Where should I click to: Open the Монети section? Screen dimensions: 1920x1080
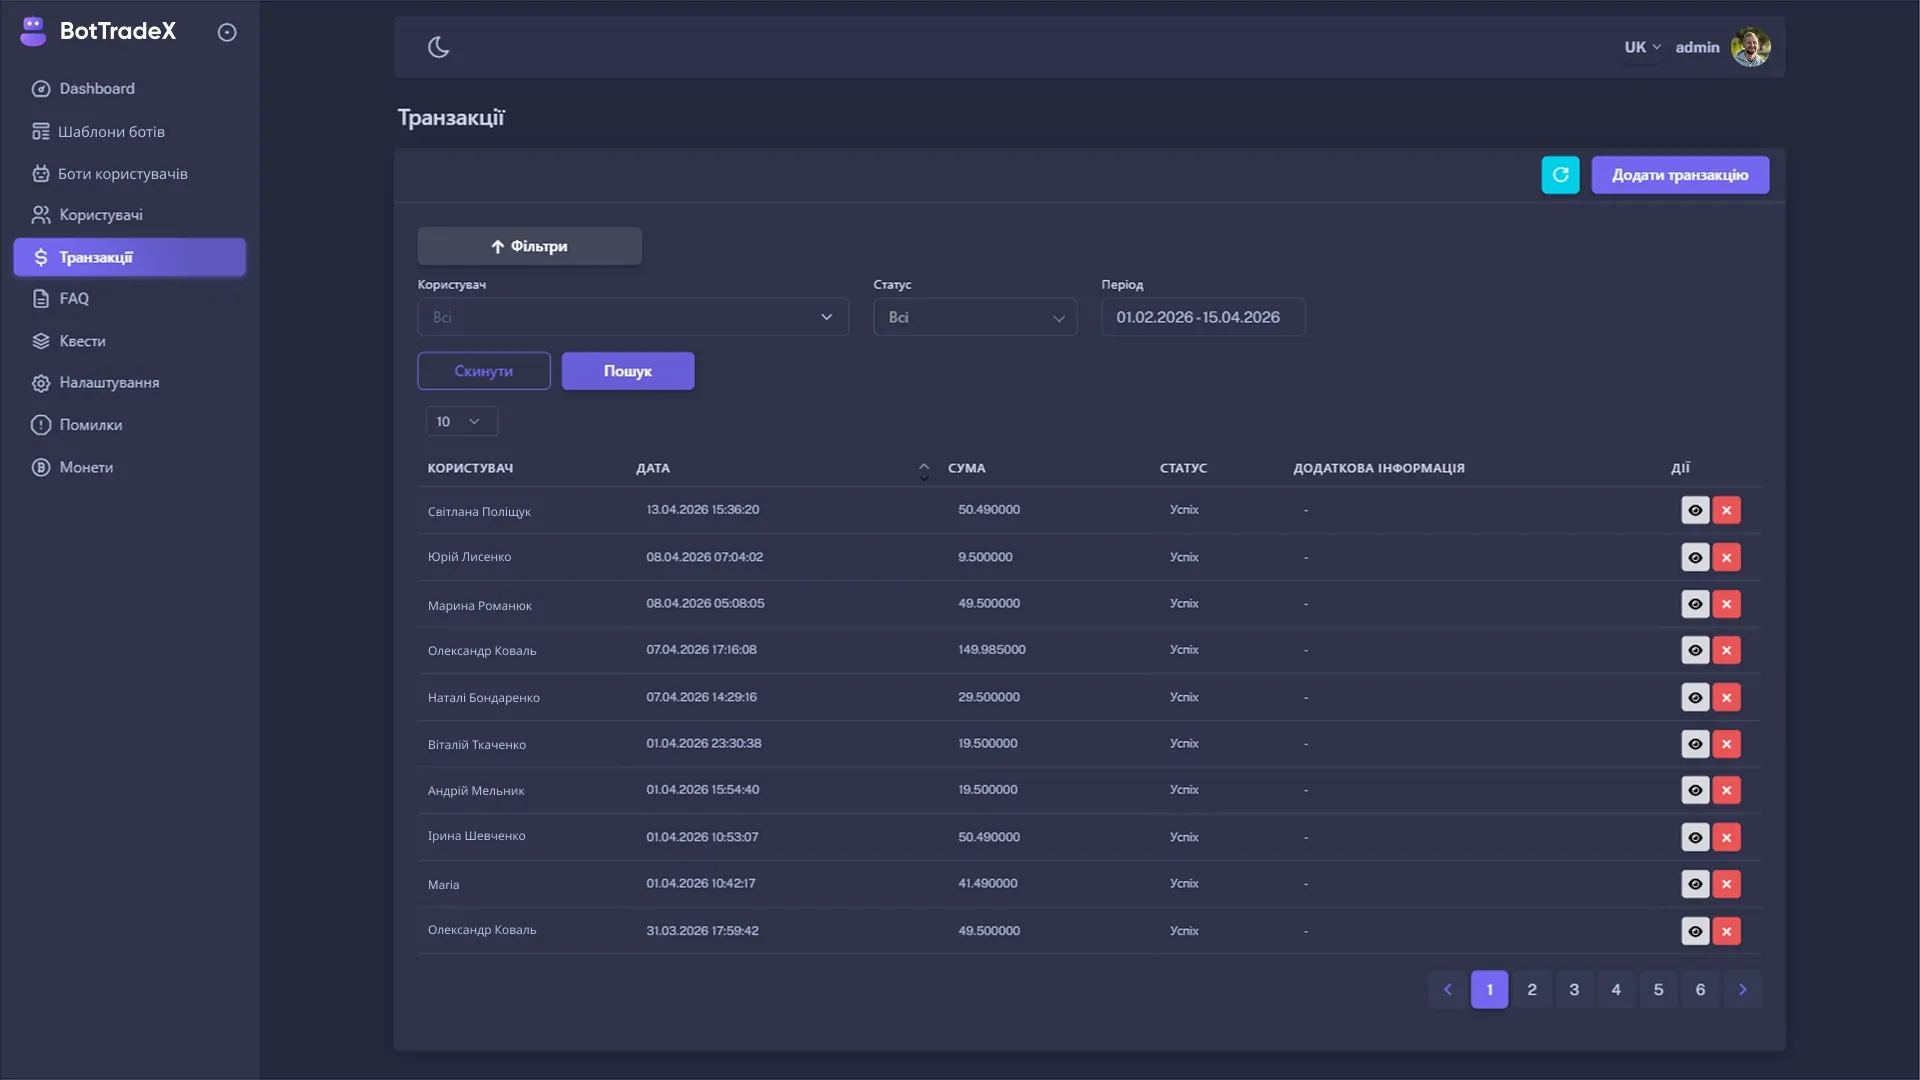[x=85, y=467]
